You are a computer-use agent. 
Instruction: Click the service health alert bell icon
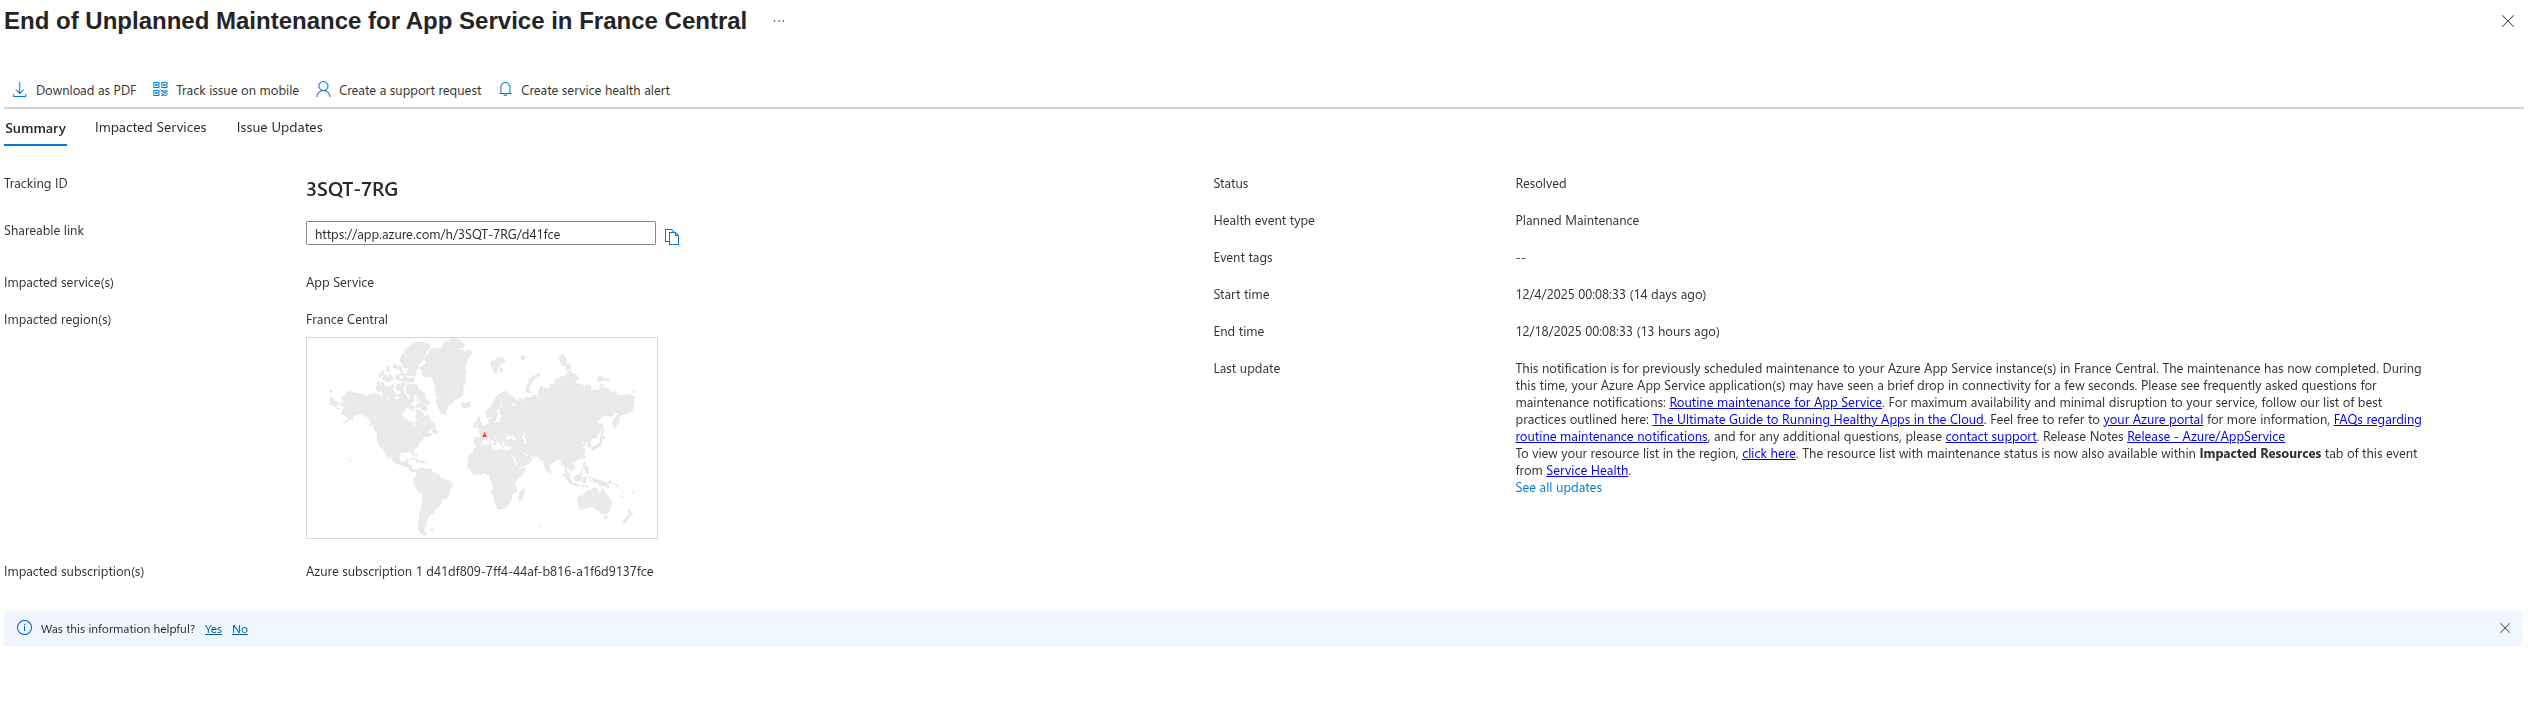pos(505,89)
